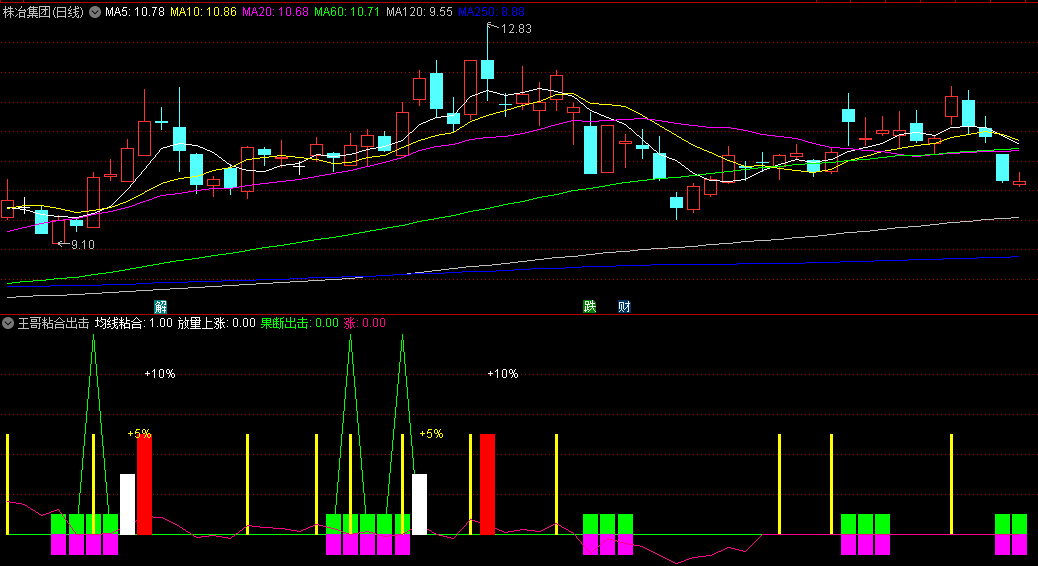Select the MA60: 10.71 label

(x=348, y=12)
